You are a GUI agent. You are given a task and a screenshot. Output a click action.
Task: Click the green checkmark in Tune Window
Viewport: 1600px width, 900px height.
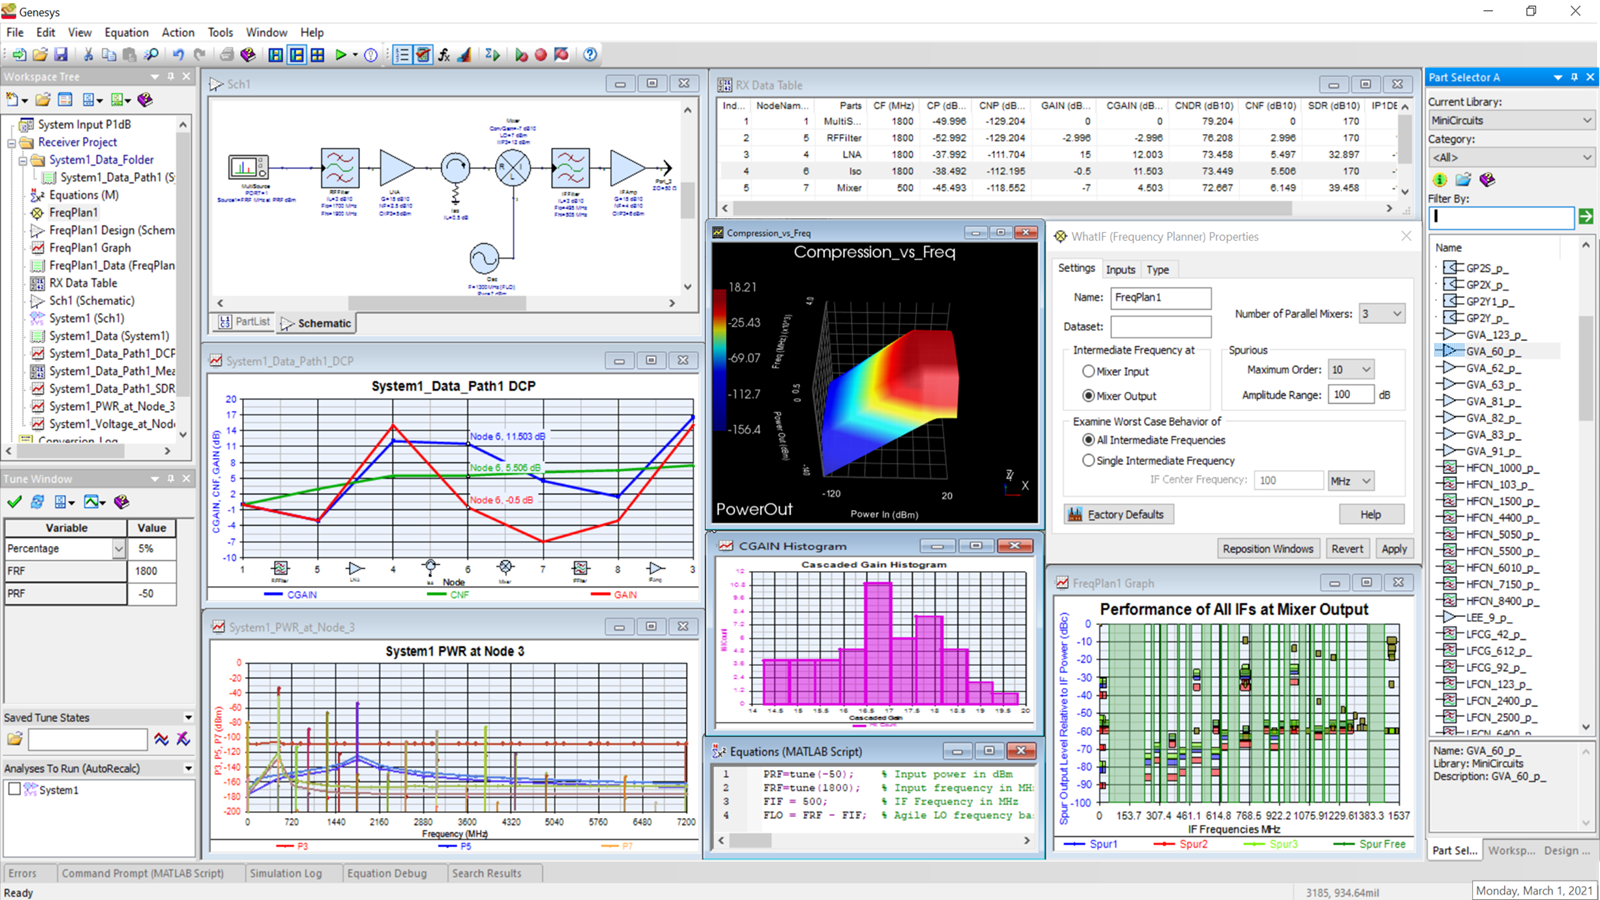click(x=14, y=502)
